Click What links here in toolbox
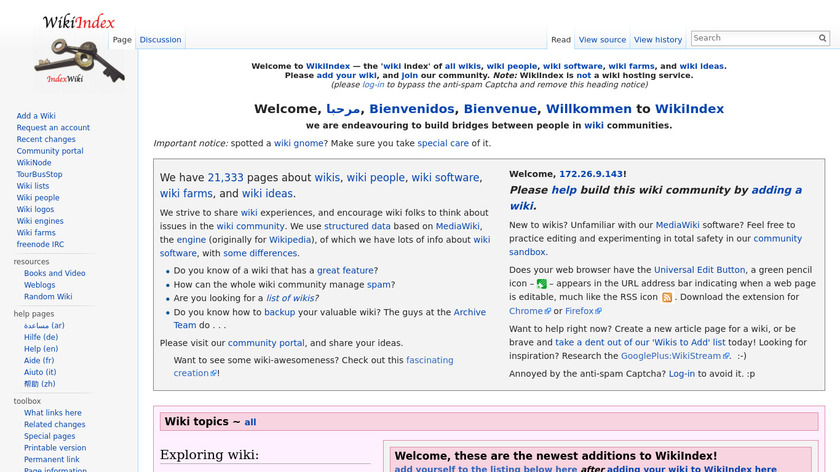 tap(52, 413)
